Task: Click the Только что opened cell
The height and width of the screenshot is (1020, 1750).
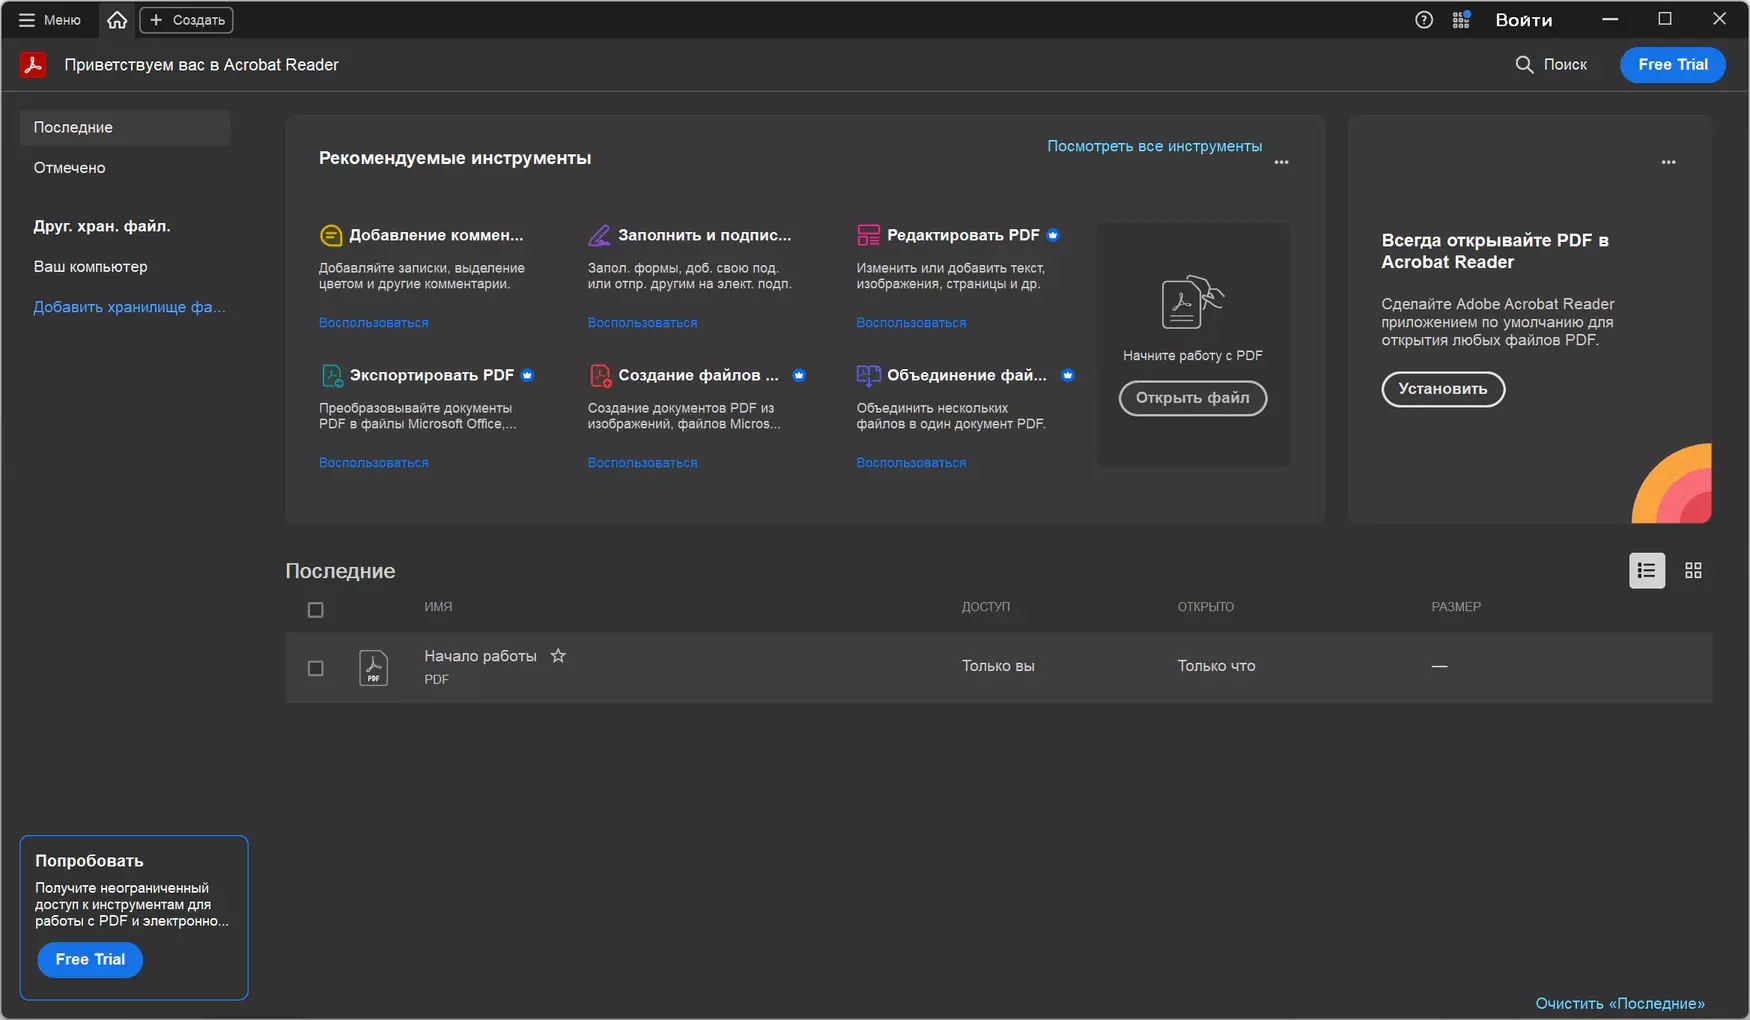Action: click(x=1216, y=666)
